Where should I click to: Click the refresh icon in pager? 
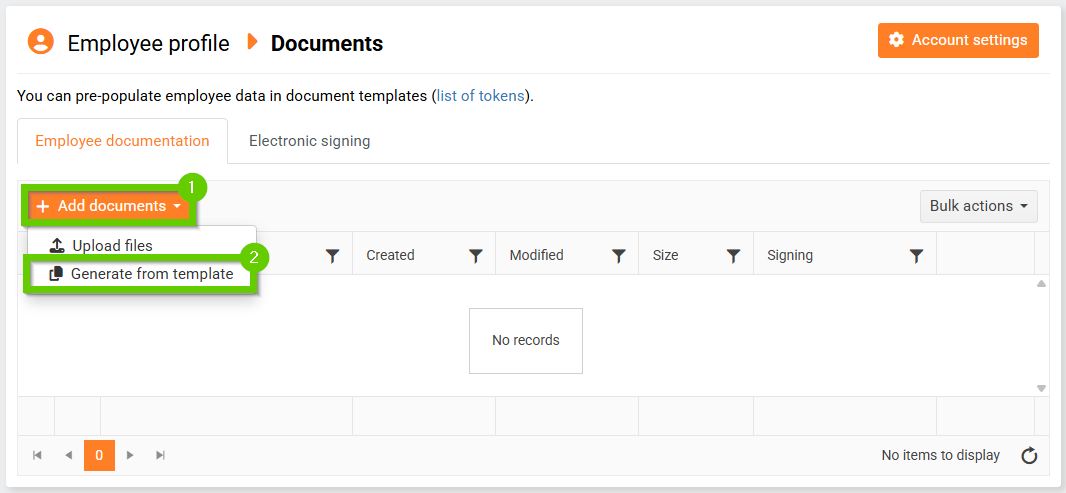pyautogui.click(x=1029, y=456)
